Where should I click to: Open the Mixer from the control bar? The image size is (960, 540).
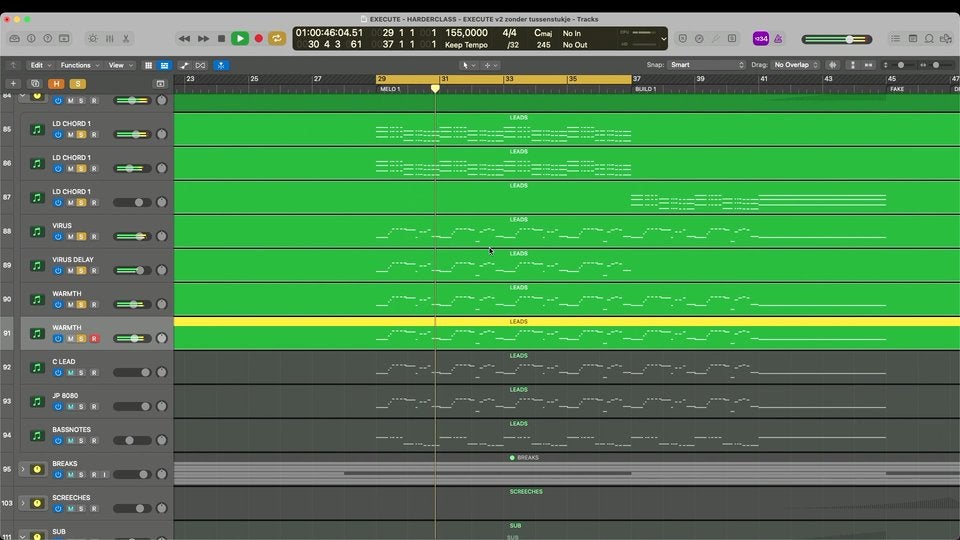pos(109,38)
